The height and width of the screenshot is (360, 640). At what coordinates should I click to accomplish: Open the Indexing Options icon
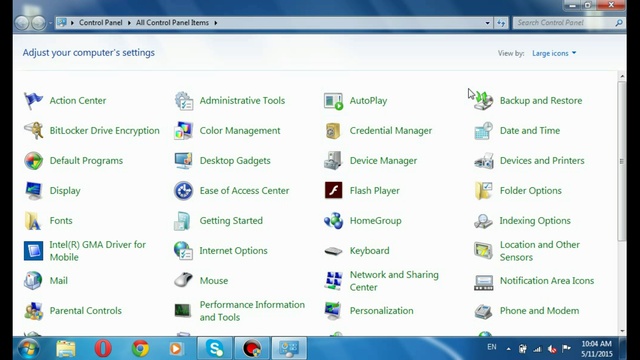[x=483, y=221]
